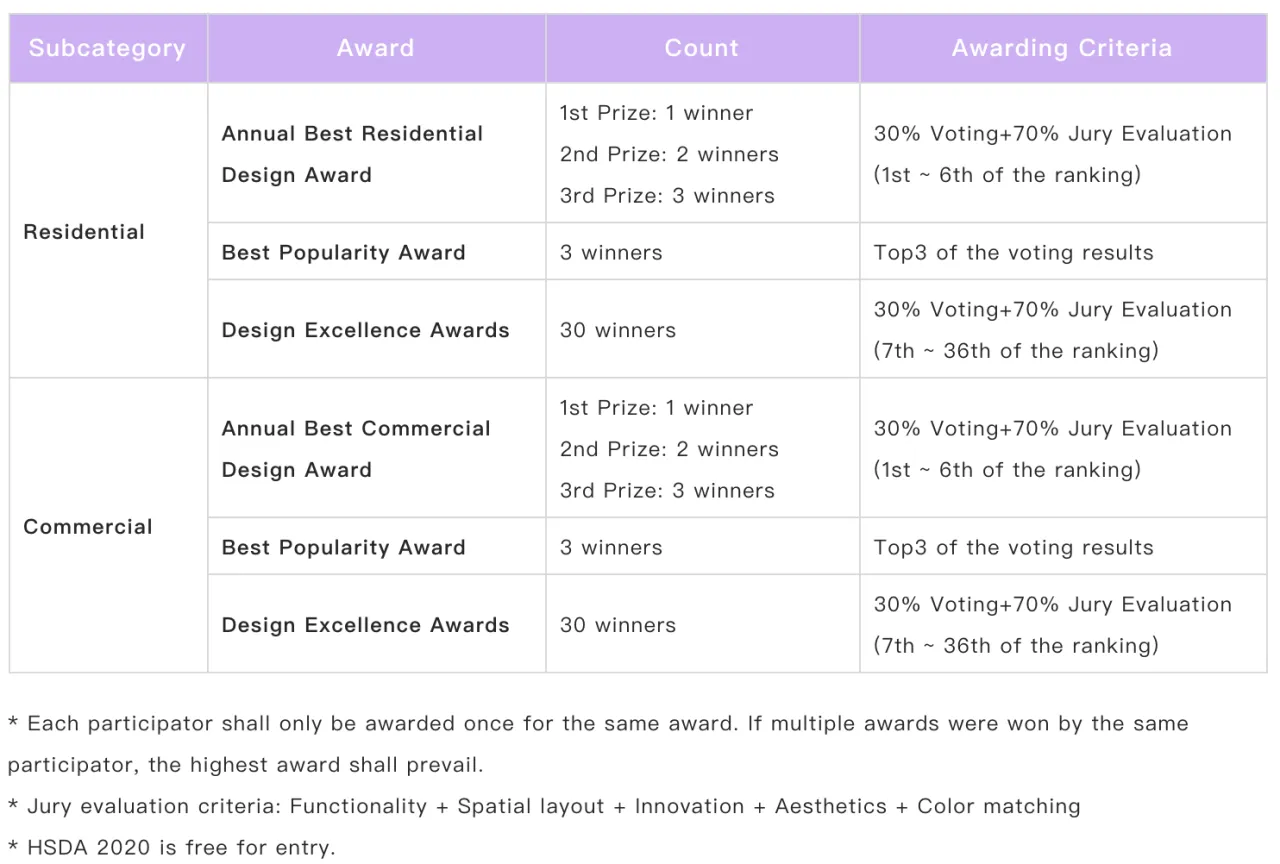Click Residential Best Popularity Award cell

344,253
